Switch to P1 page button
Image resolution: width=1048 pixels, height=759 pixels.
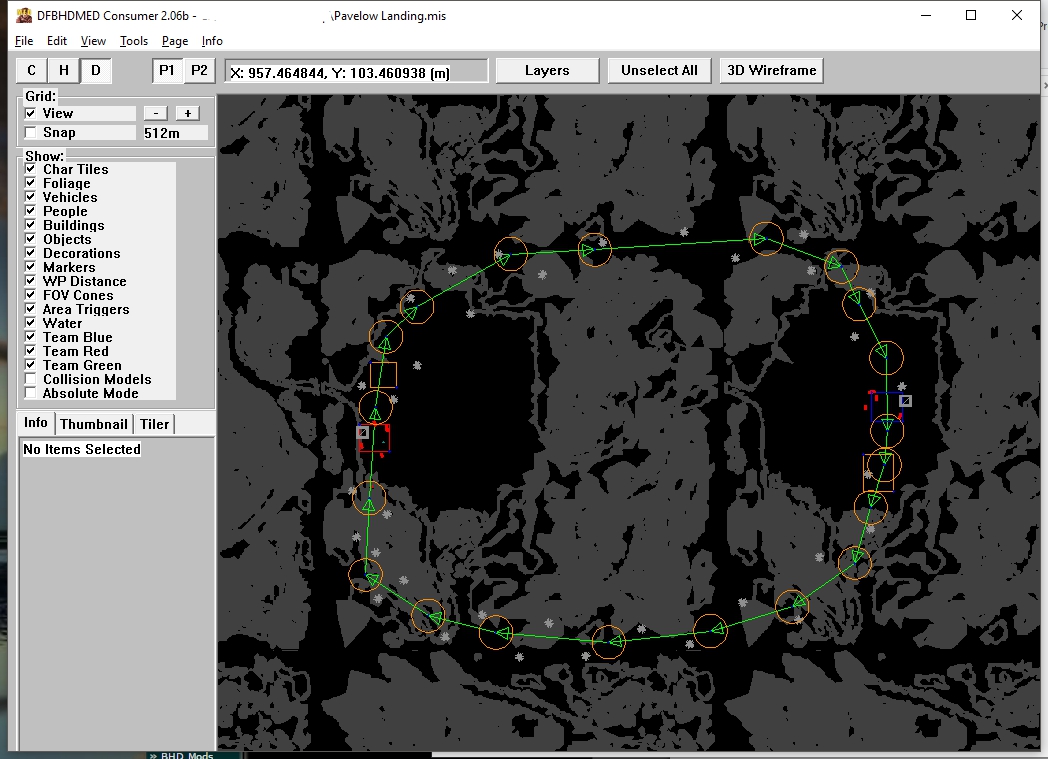tap(167, 70)
